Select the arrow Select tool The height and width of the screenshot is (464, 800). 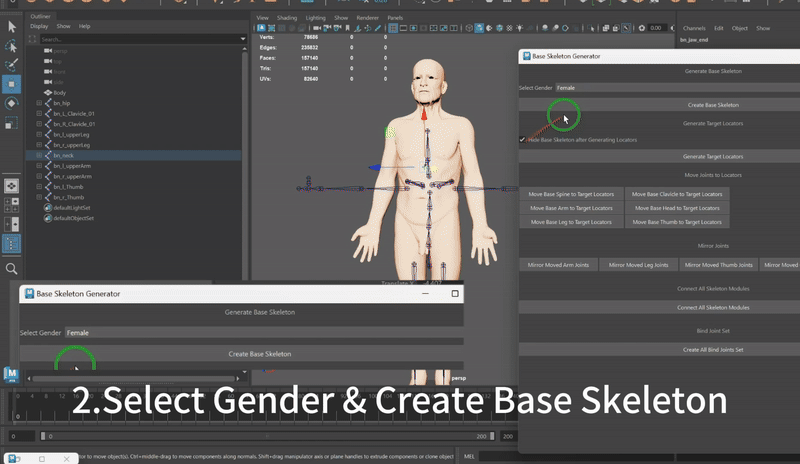tap(11, 27)
